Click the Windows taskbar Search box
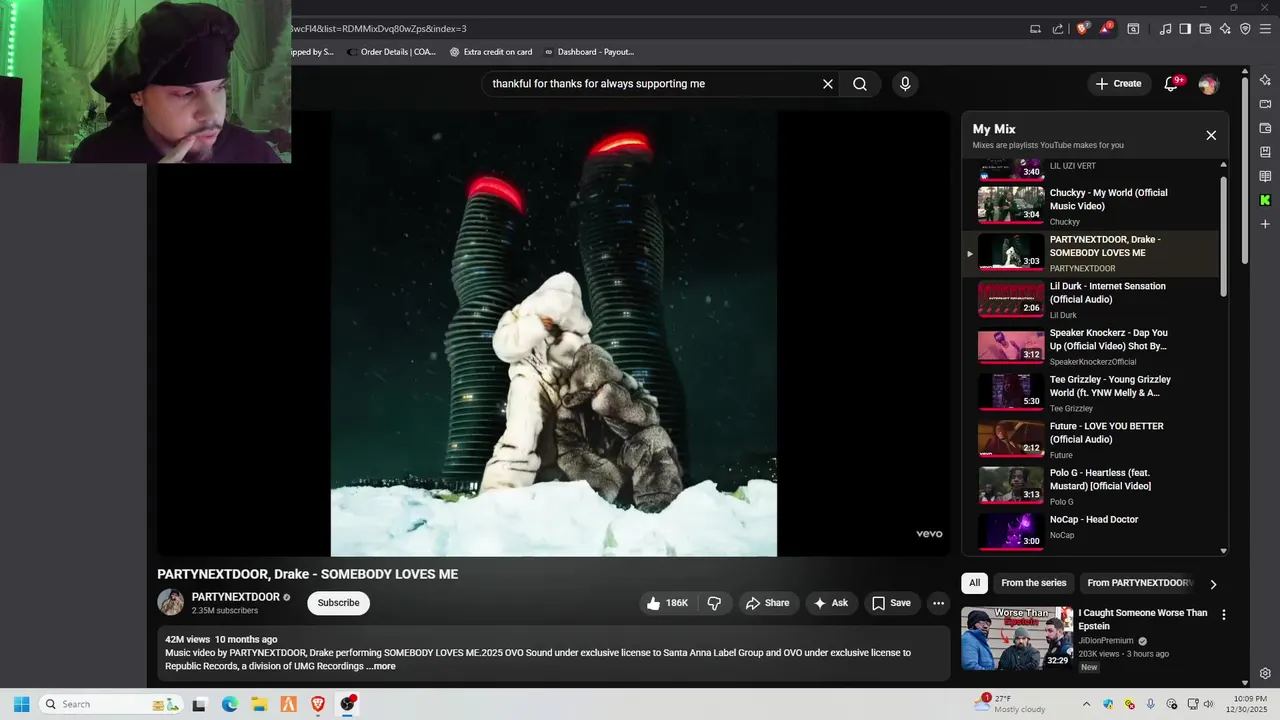1280x720 pixels. (x=111, y=704)
